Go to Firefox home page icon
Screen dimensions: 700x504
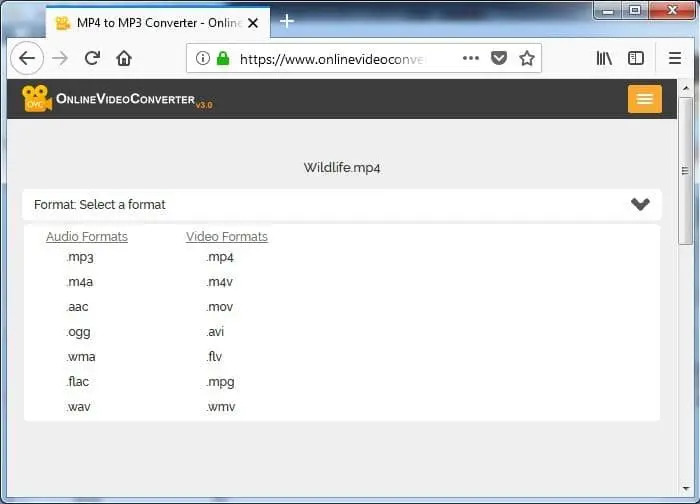pos(124,58)
